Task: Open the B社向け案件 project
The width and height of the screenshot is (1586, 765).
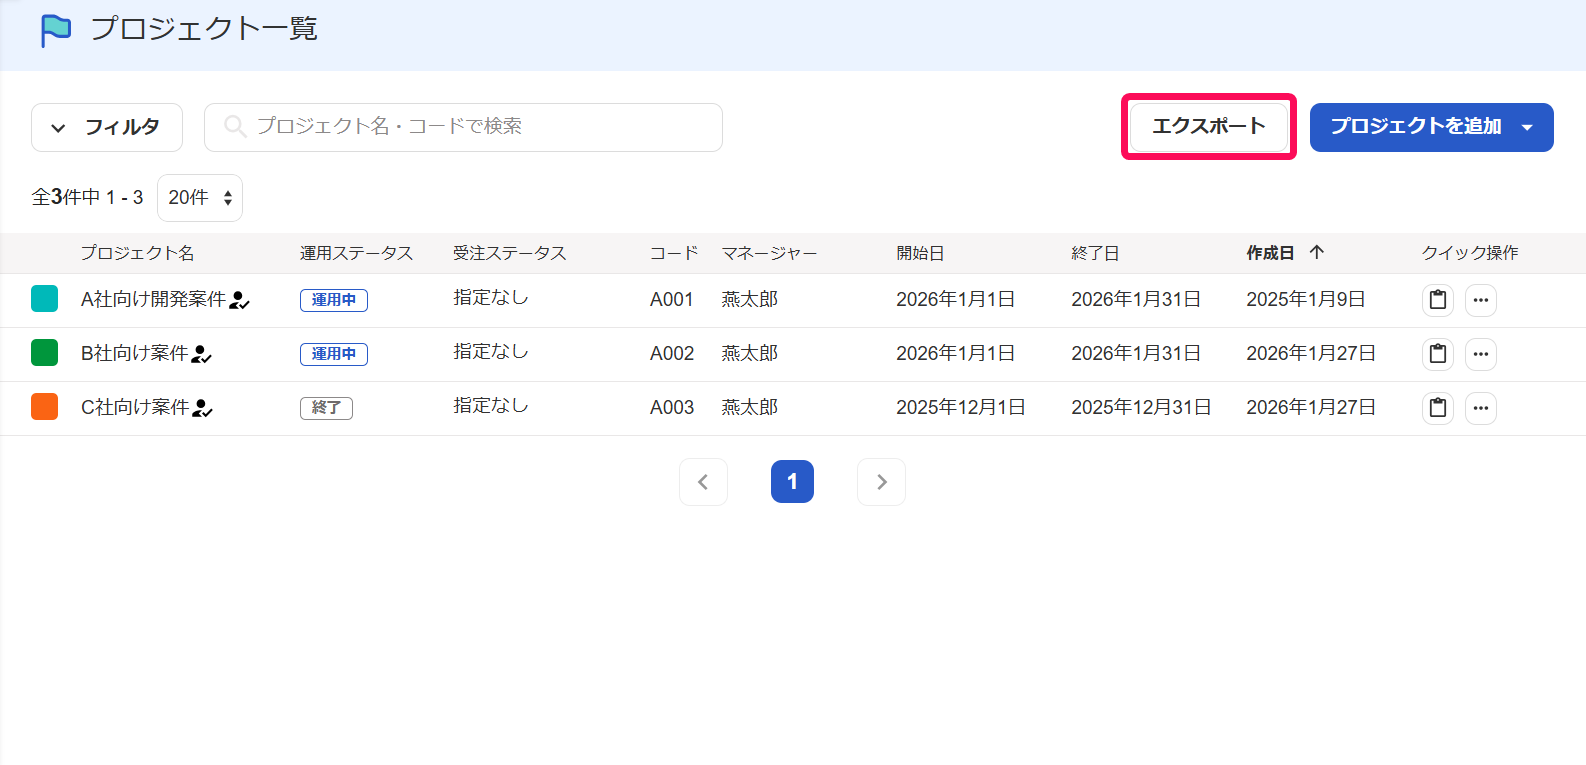Action: coord(134,354)
